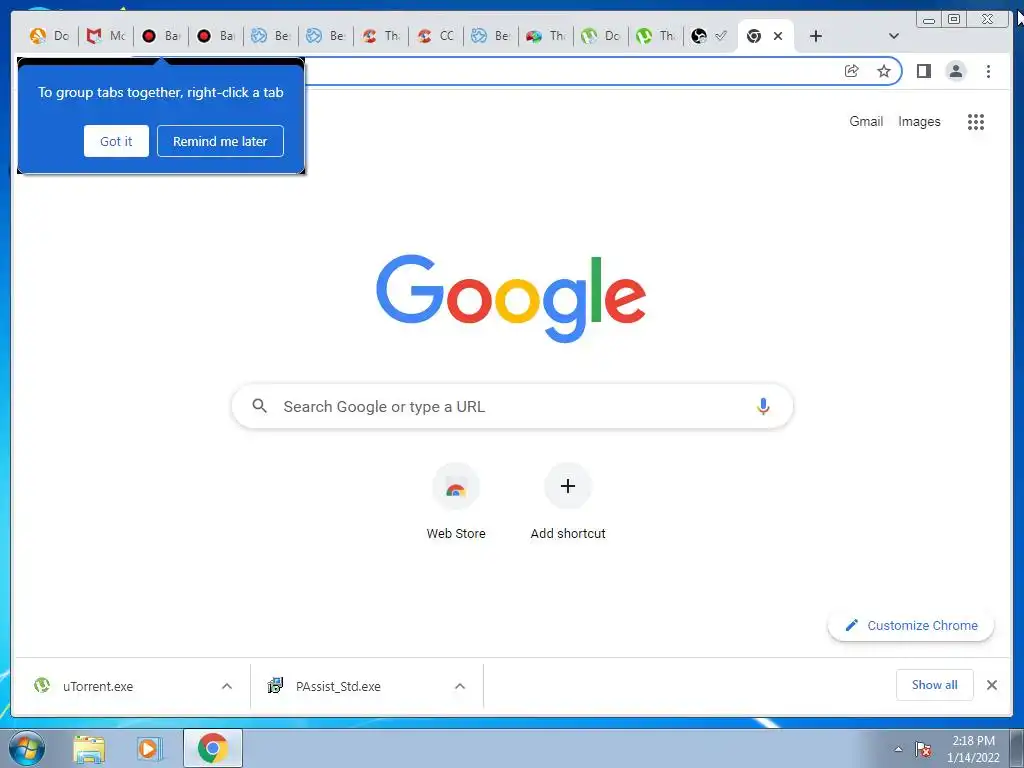Open the downloaded uTorrent.exe file
The height and width of the screenshot is (768, 1024).
coord(98,686)
